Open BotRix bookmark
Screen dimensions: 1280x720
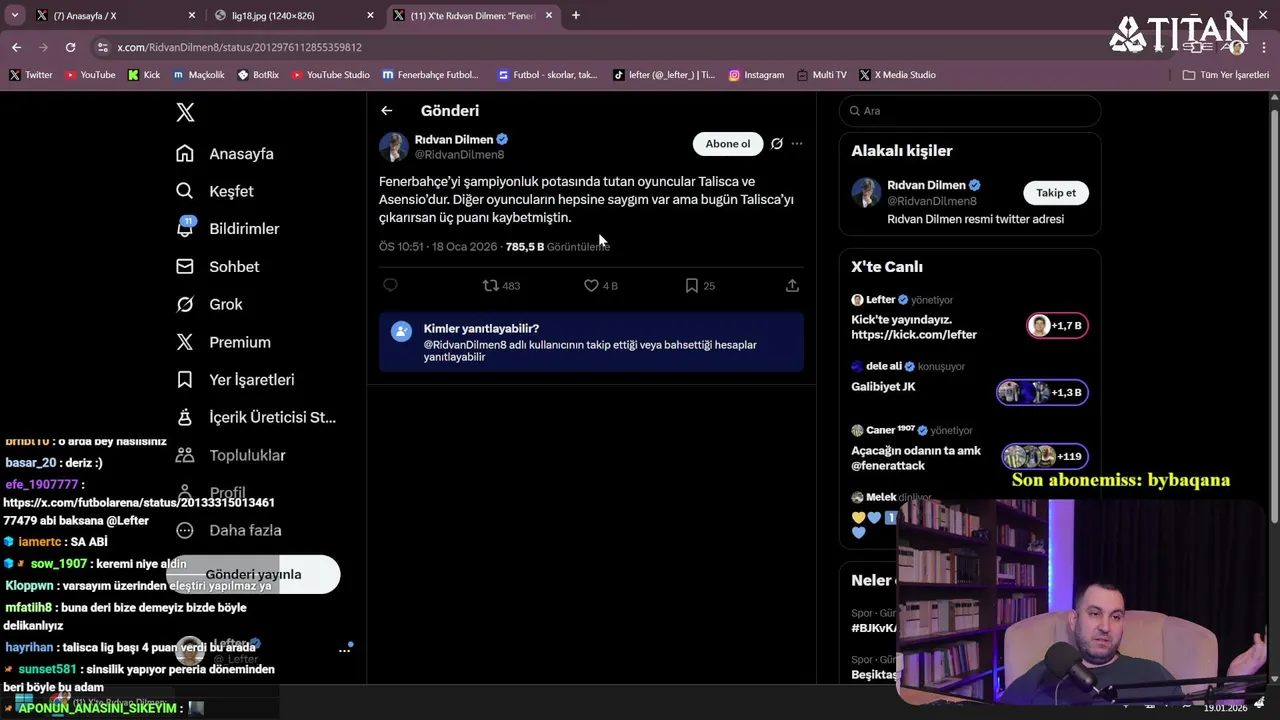258,75
